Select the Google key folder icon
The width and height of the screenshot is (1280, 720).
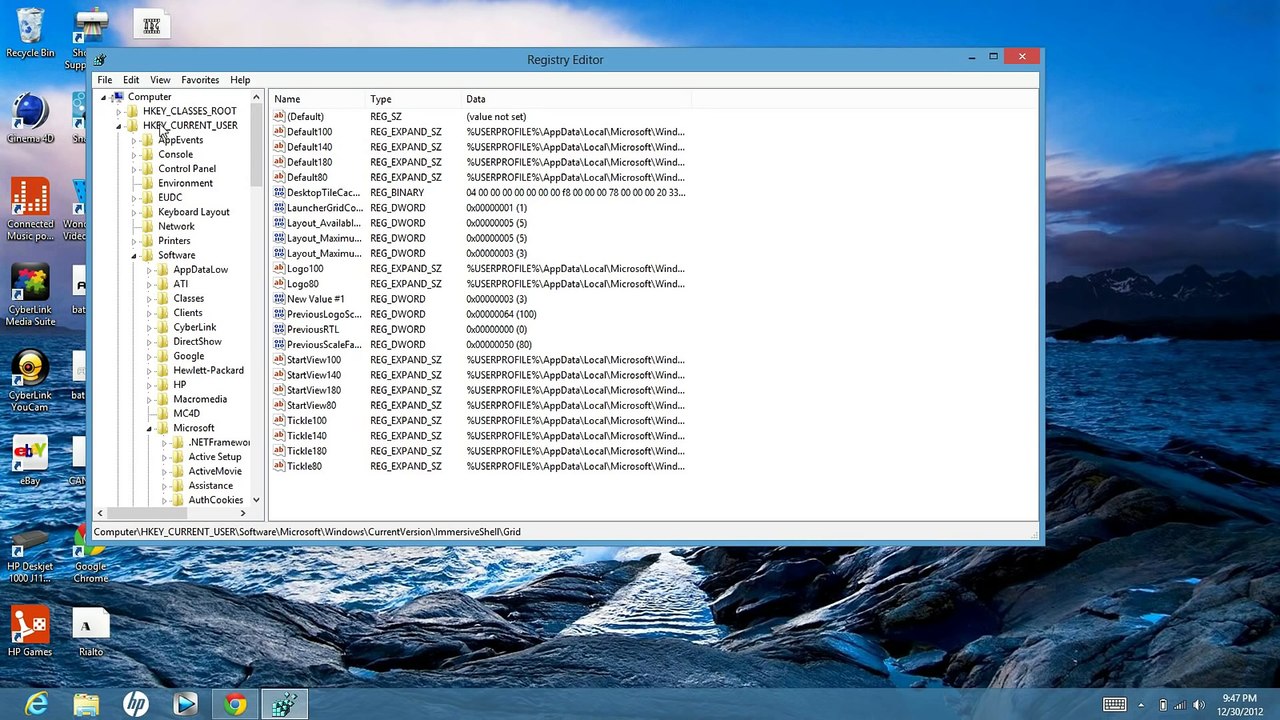coord(163,356)
